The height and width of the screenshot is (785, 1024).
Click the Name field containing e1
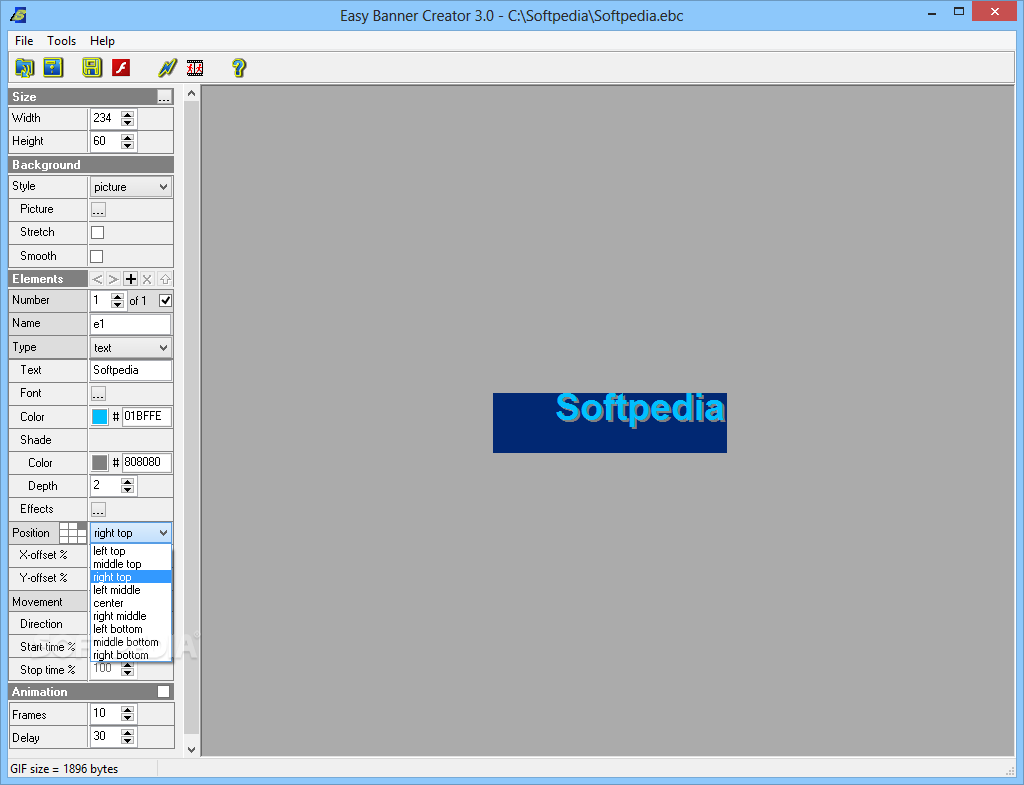131,325
